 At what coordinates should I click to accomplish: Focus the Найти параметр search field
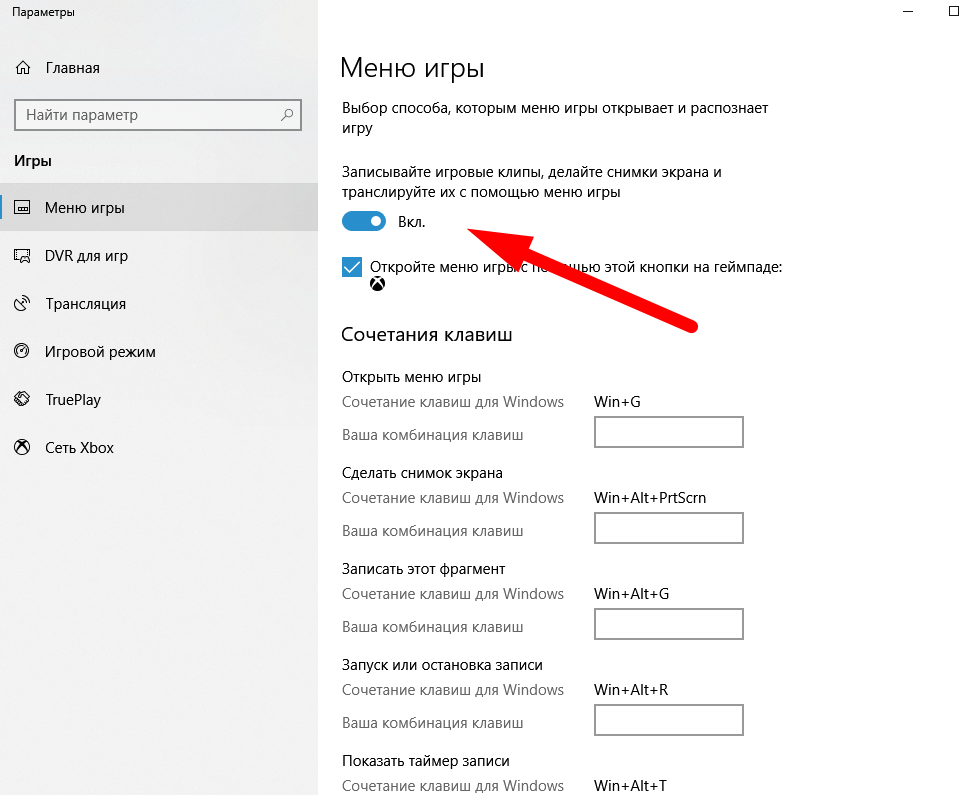(158, 115)
